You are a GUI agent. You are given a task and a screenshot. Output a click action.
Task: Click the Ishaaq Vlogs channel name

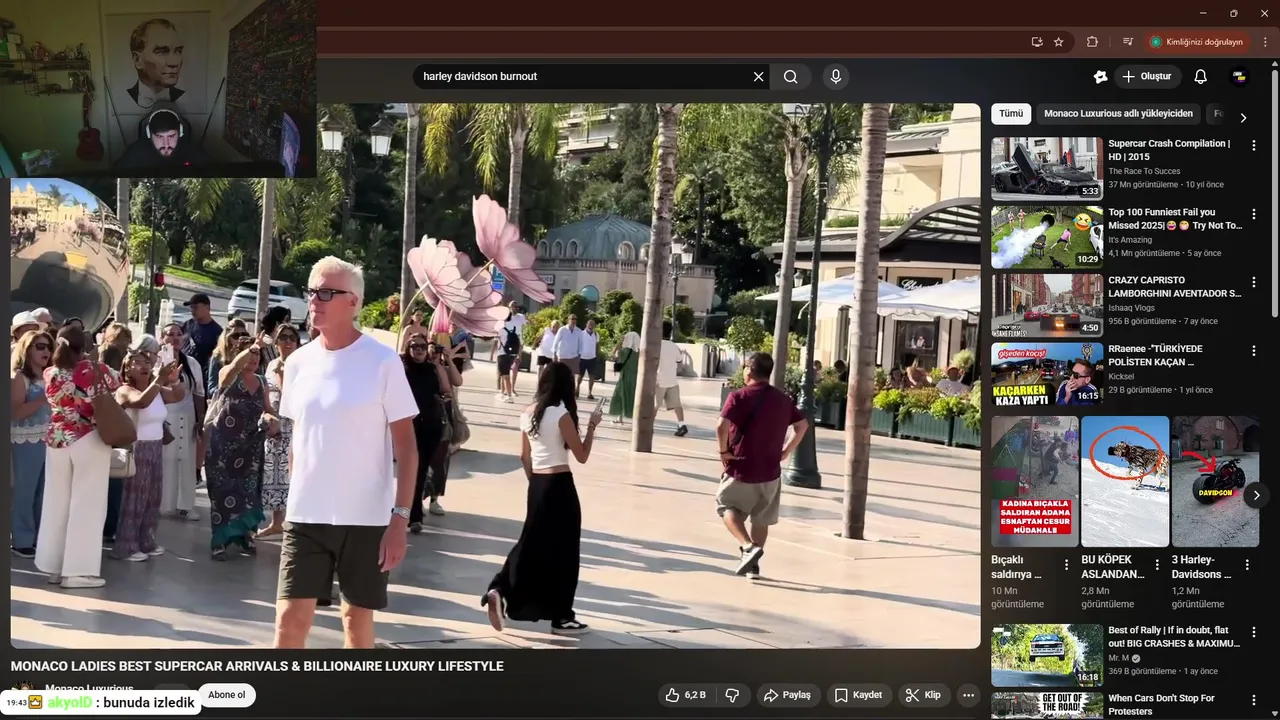coord(1135,308)
